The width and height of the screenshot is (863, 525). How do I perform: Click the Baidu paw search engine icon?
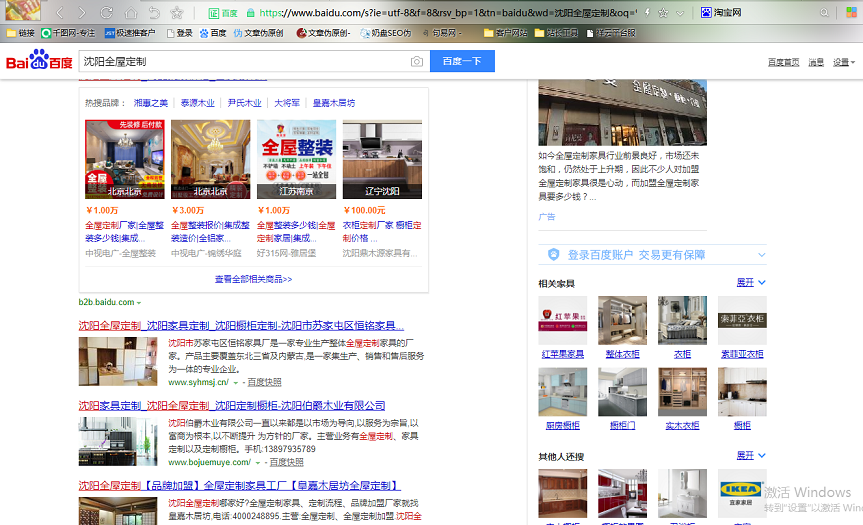pyautogui.click(x=706, y=12)
